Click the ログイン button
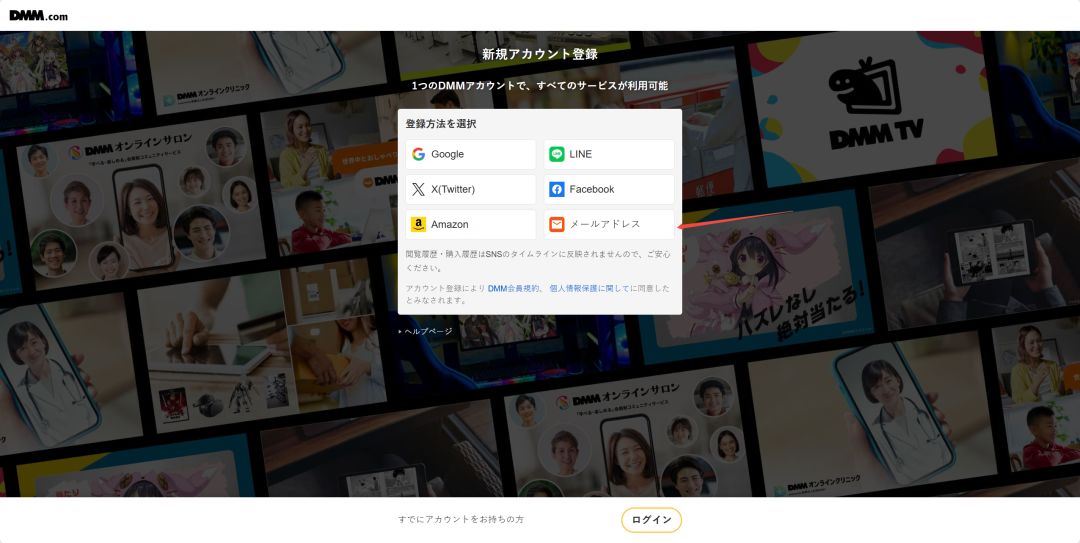 point(652,520)
